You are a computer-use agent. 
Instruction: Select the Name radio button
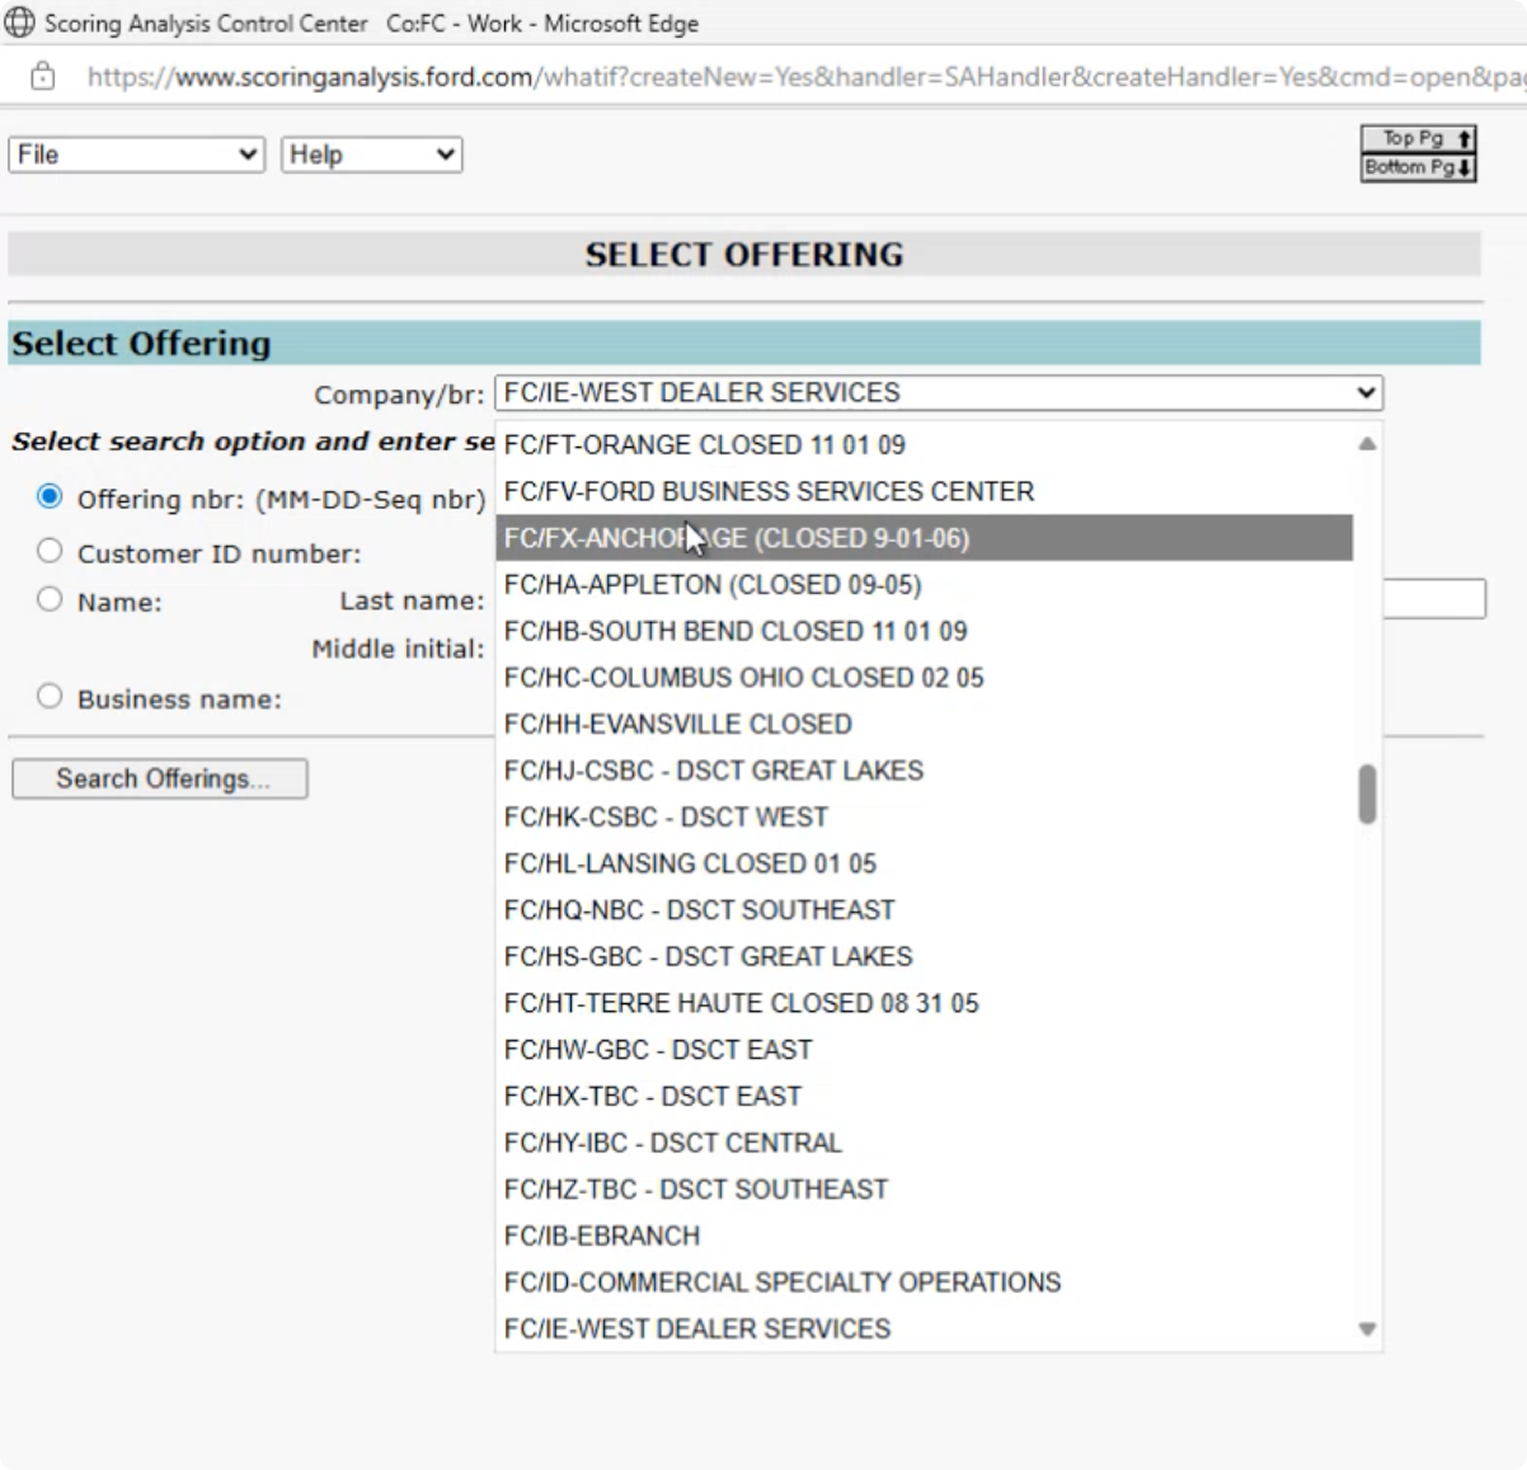(x=49, y=599)
